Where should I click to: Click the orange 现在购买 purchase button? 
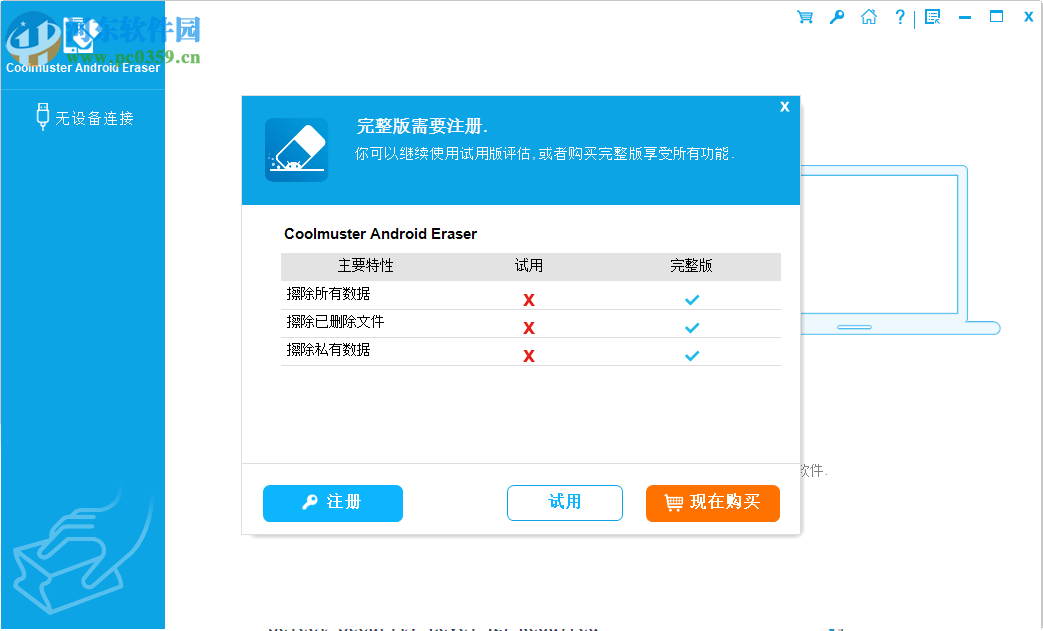(x=712, y=503)
